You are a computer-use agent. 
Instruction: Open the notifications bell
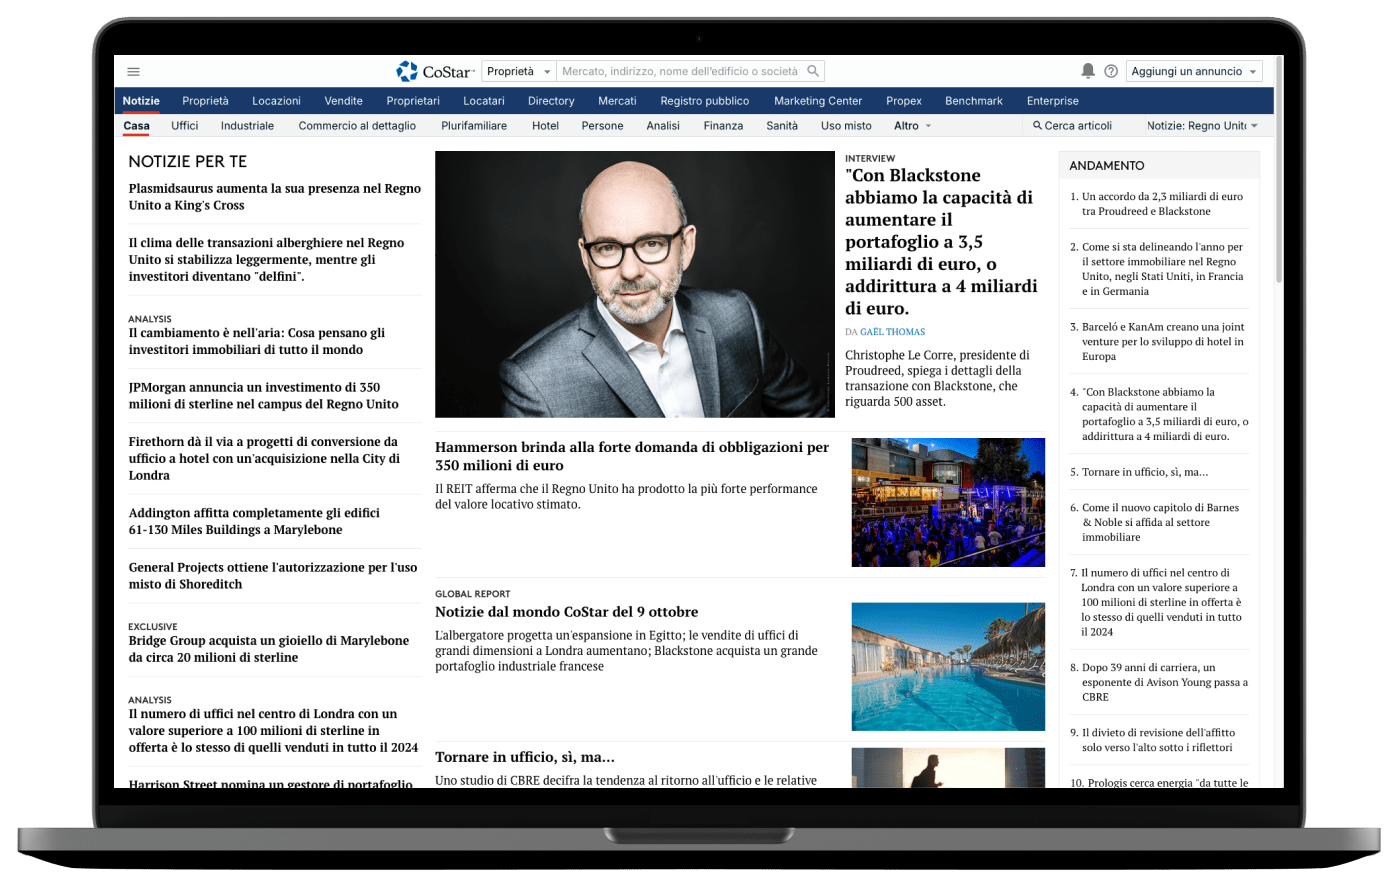[1088, 71]
